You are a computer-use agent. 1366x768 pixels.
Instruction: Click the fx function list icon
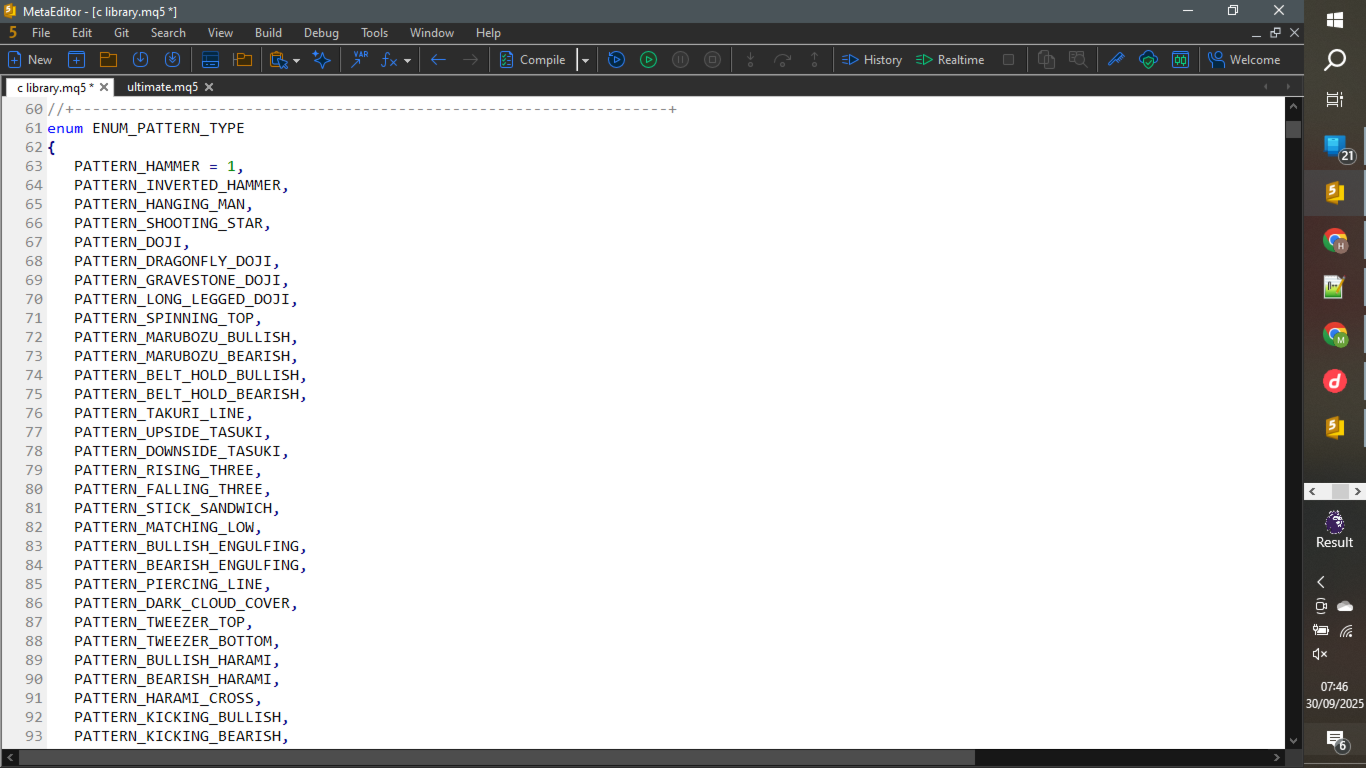click(389, 60)
